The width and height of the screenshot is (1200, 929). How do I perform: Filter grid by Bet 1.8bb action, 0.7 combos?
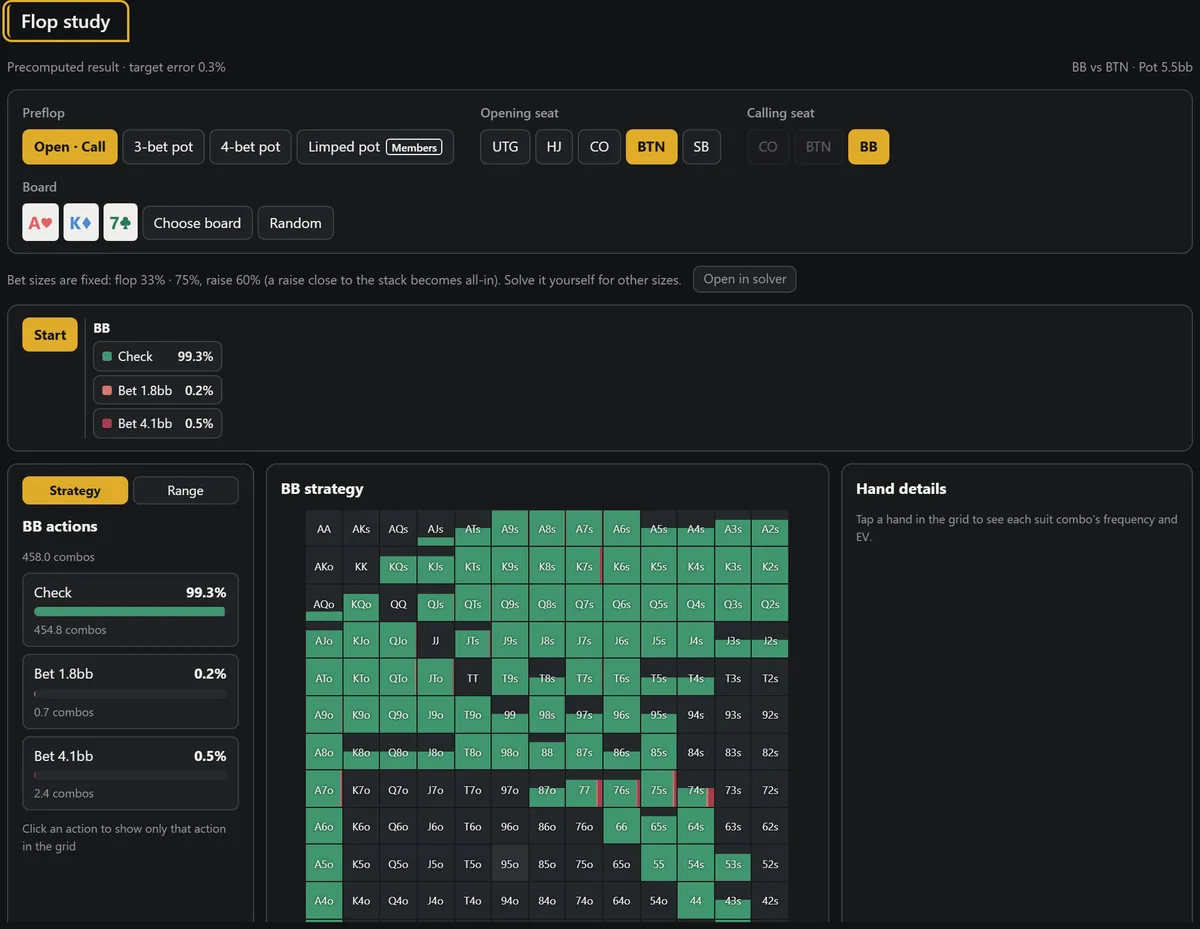(130, 692)
